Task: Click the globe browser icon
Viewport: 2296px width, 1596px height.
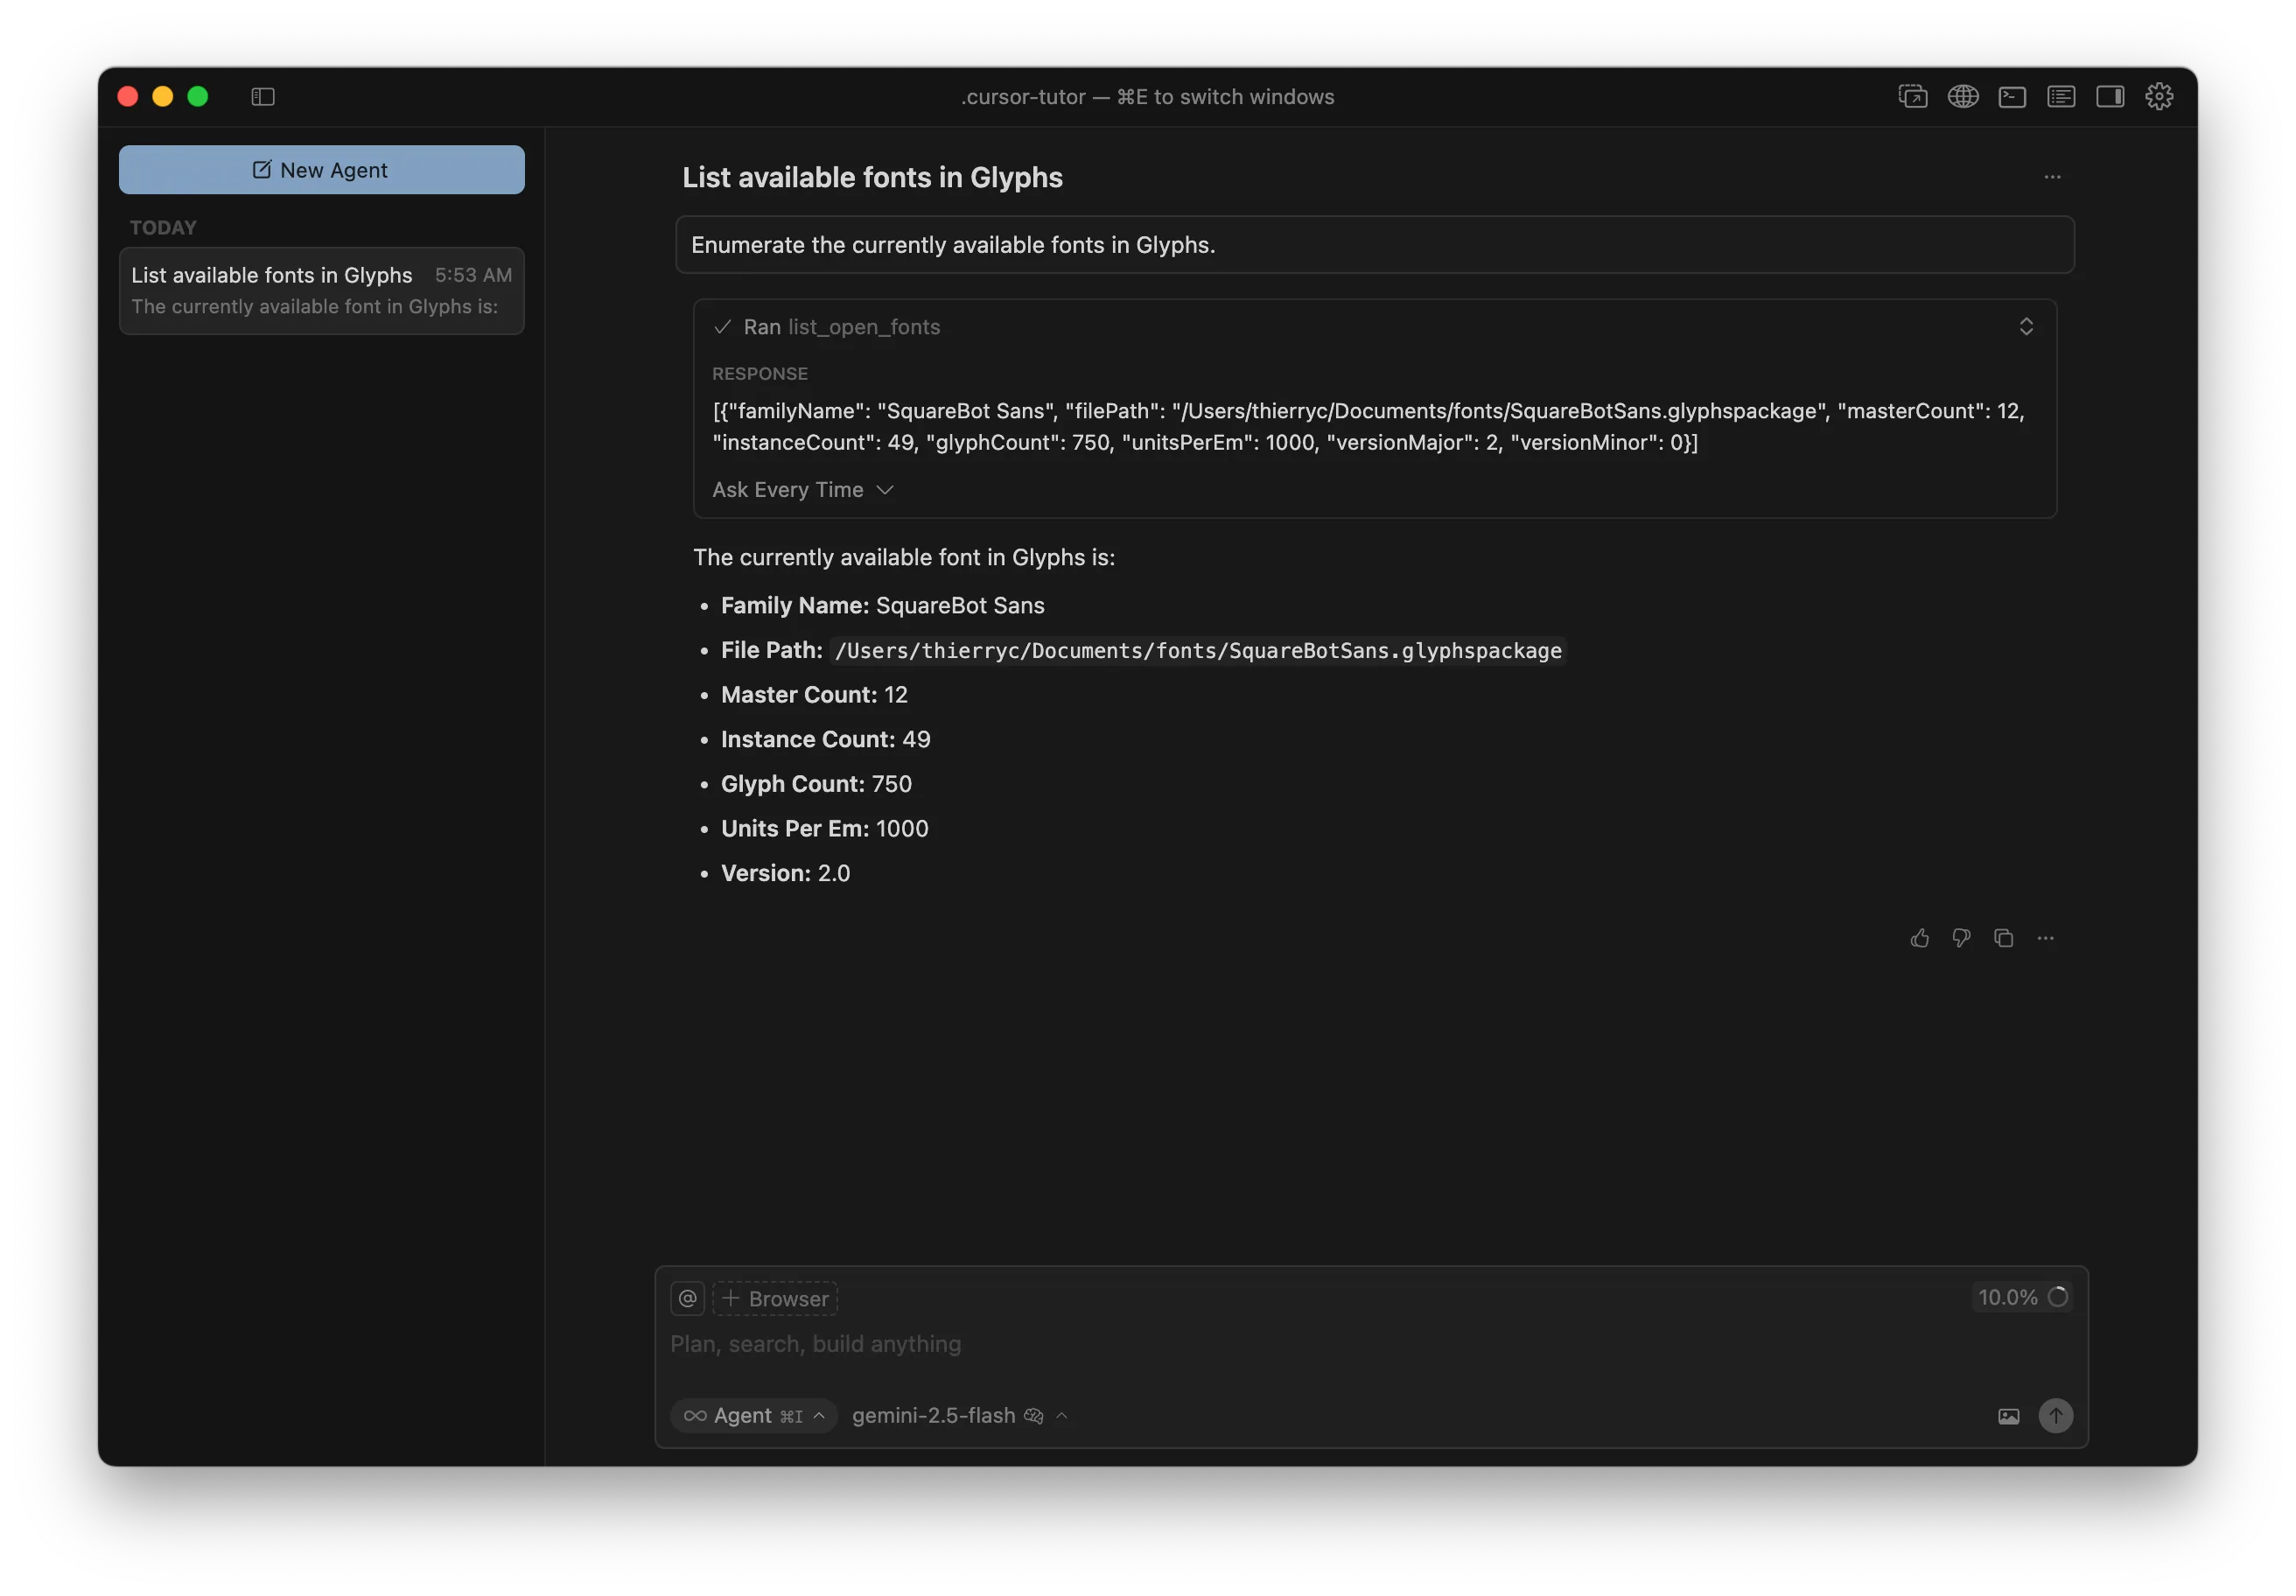Action: (x=1962, y=97)
